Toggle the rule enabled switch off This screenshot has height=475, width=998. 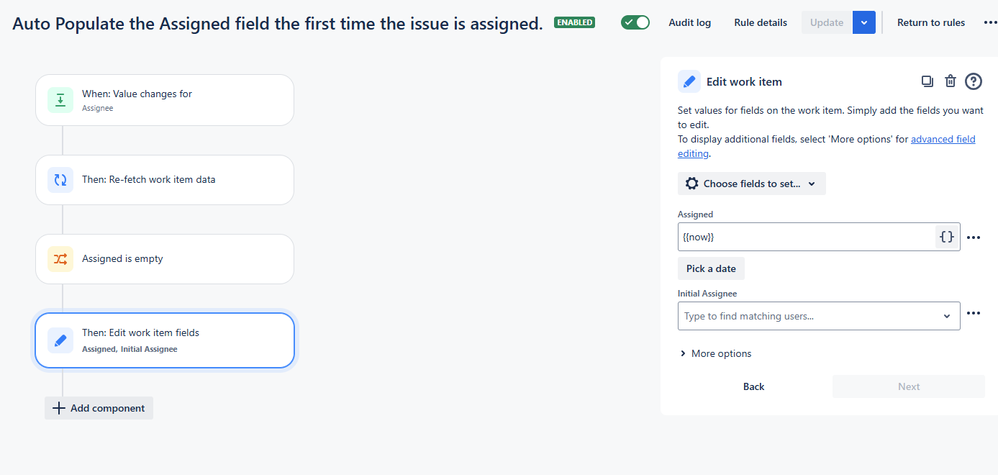coord(635,22)
